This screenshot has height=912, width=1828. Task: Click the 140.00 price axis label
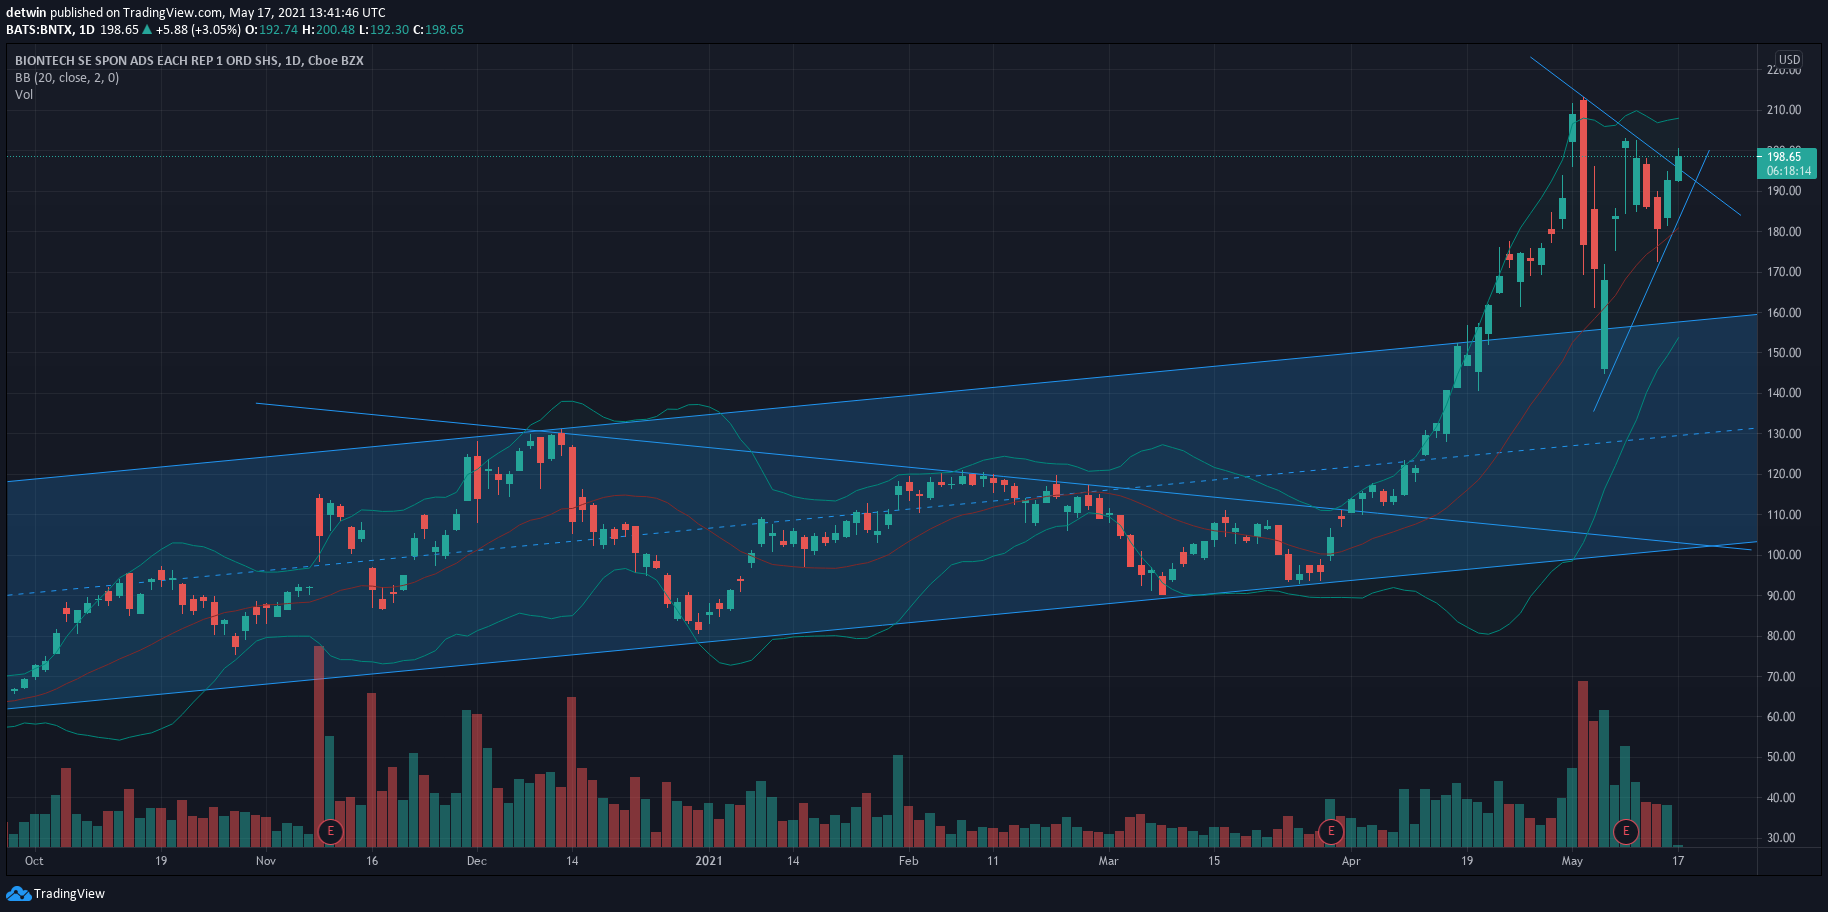(x=1784, y=393)
